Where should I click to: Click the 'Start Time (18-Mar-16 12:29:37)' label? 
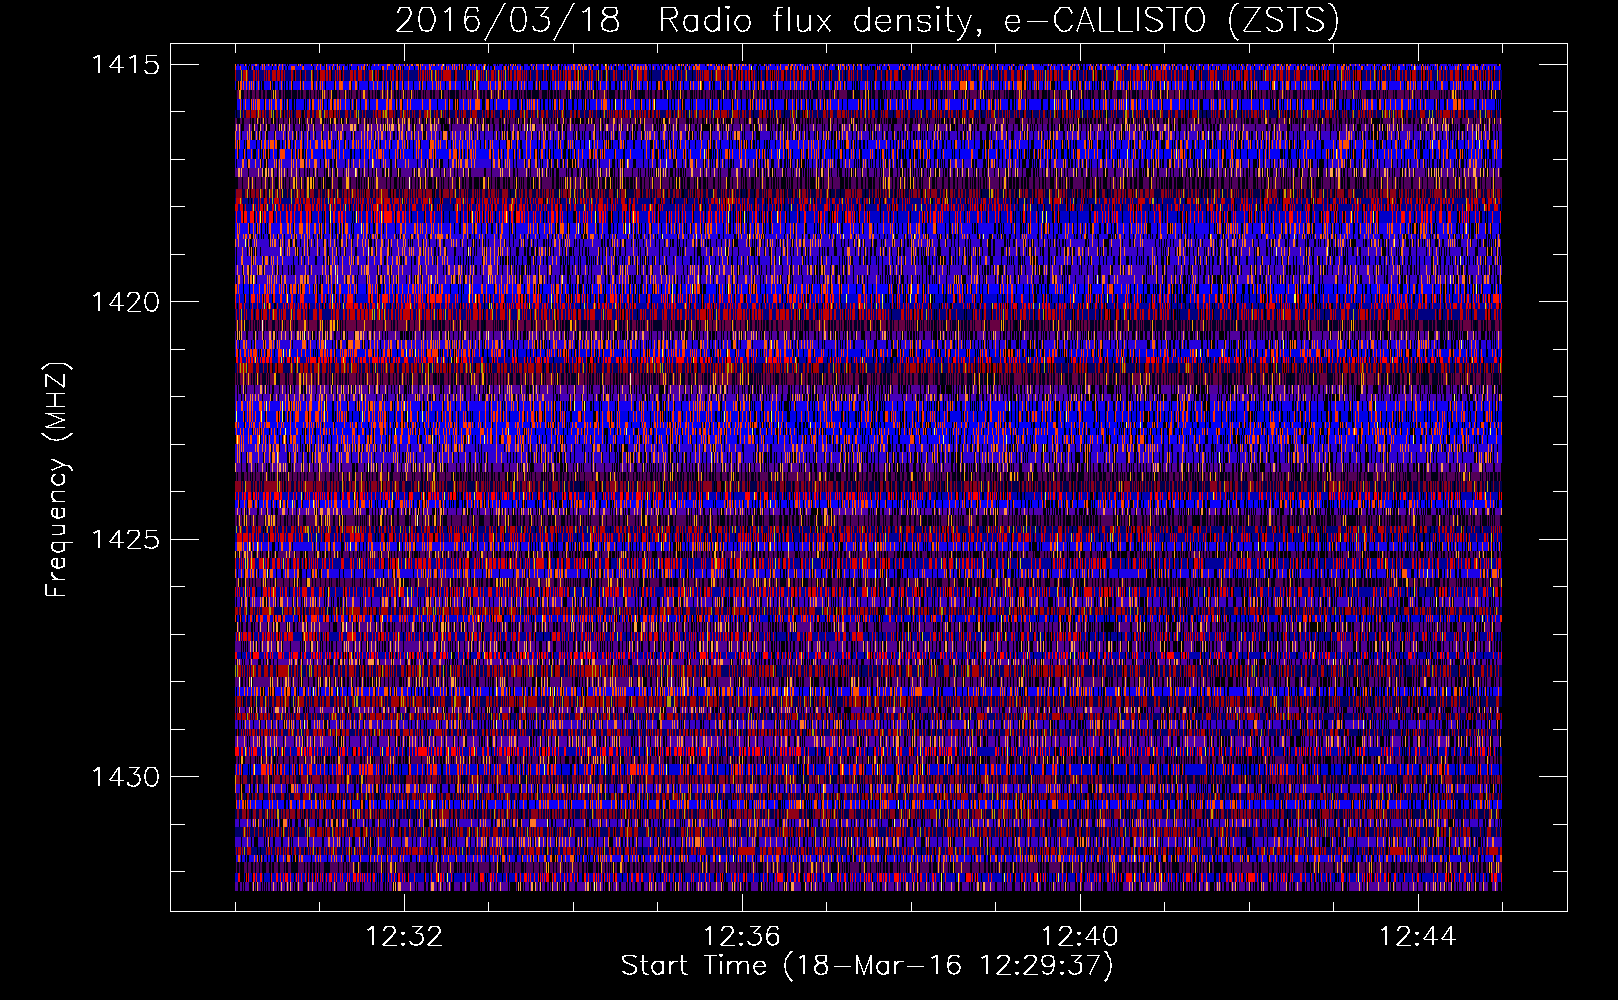click(x=867, y=966)
